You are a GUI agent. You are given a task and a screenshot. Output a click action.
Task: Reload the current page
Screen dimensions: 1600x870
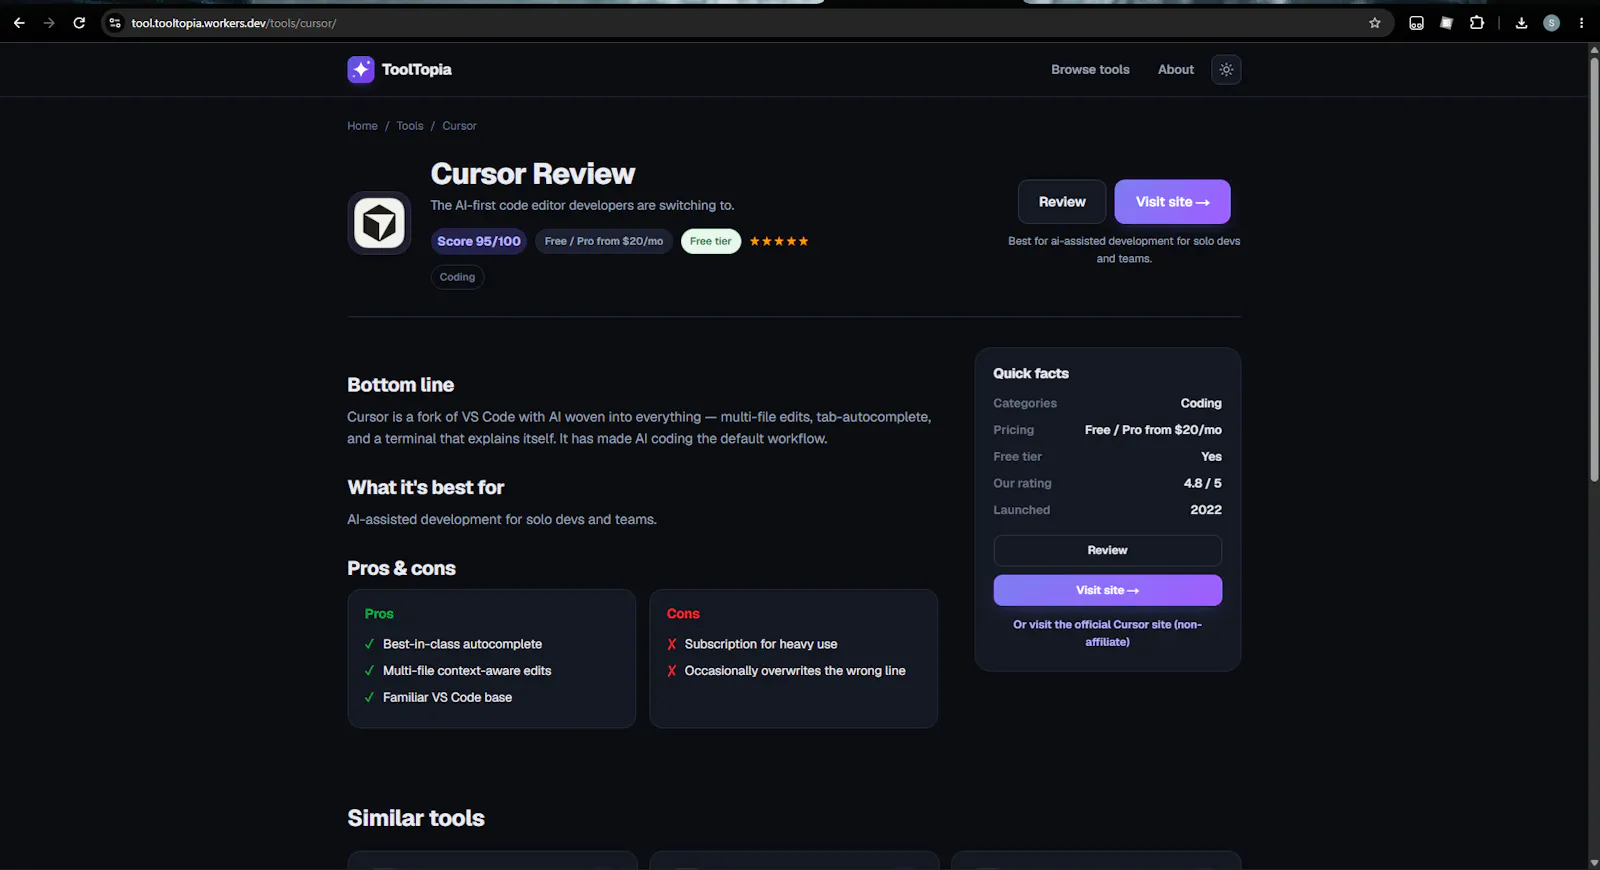79,23
